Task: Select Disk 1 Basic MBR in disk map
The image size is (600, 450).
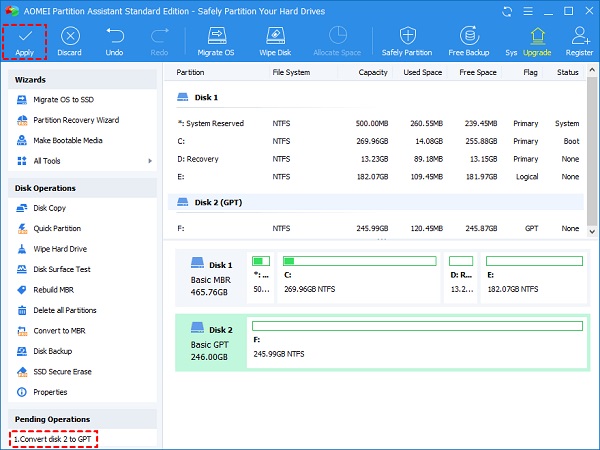Action: click(211, 278)
